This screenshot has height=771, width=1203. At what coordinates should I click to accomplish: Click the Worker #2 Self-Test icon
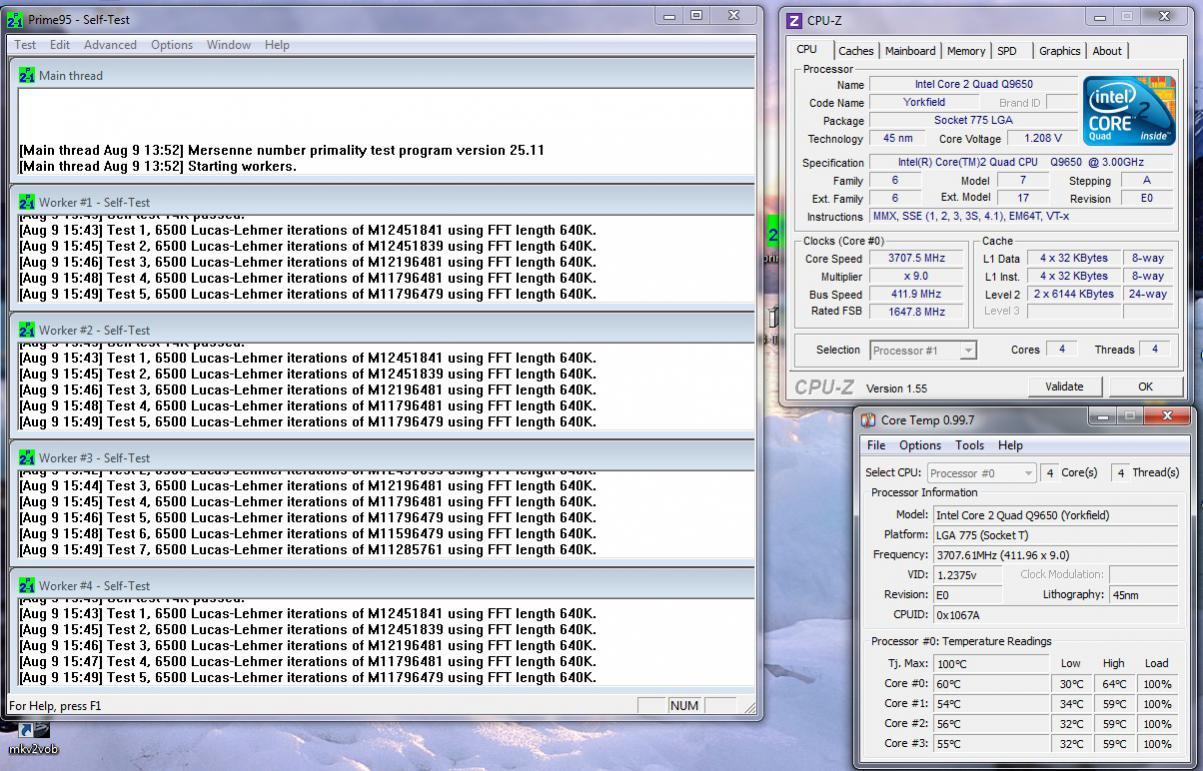(27, 330)
